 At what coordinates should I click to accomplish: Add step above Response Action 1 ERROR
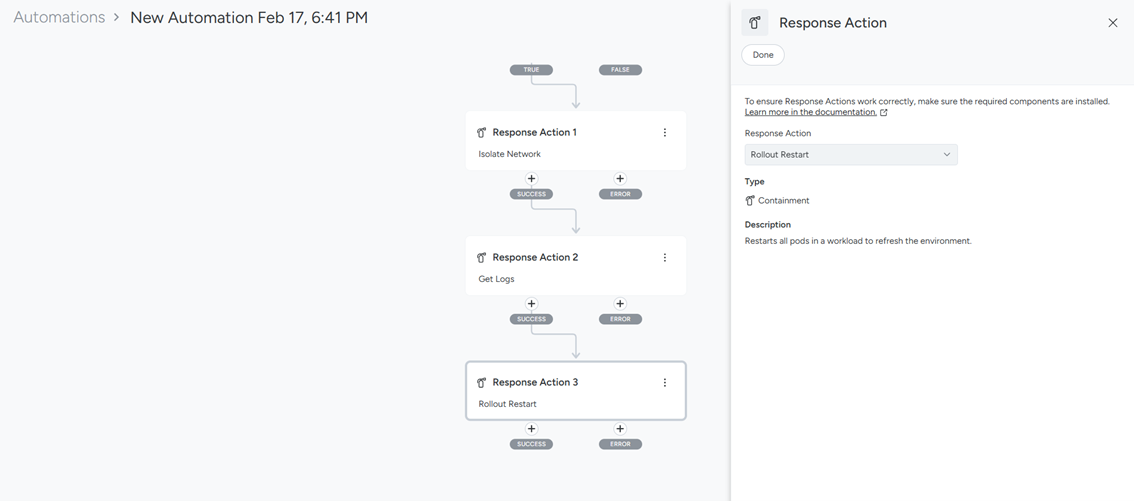click(620, 179)
